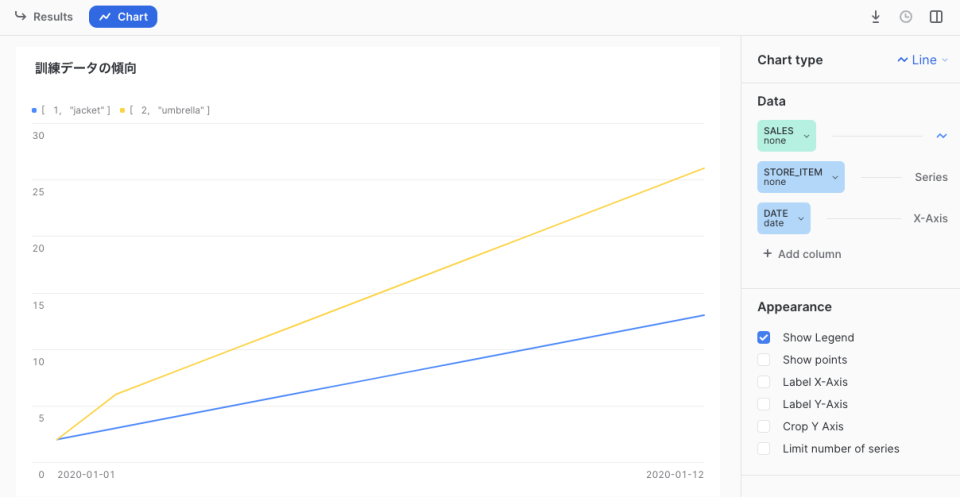The height and width of the screenshot is (497, 960).
Task: Open the query history clock icon
Action: pyautogui.click(x=906, y=17)
